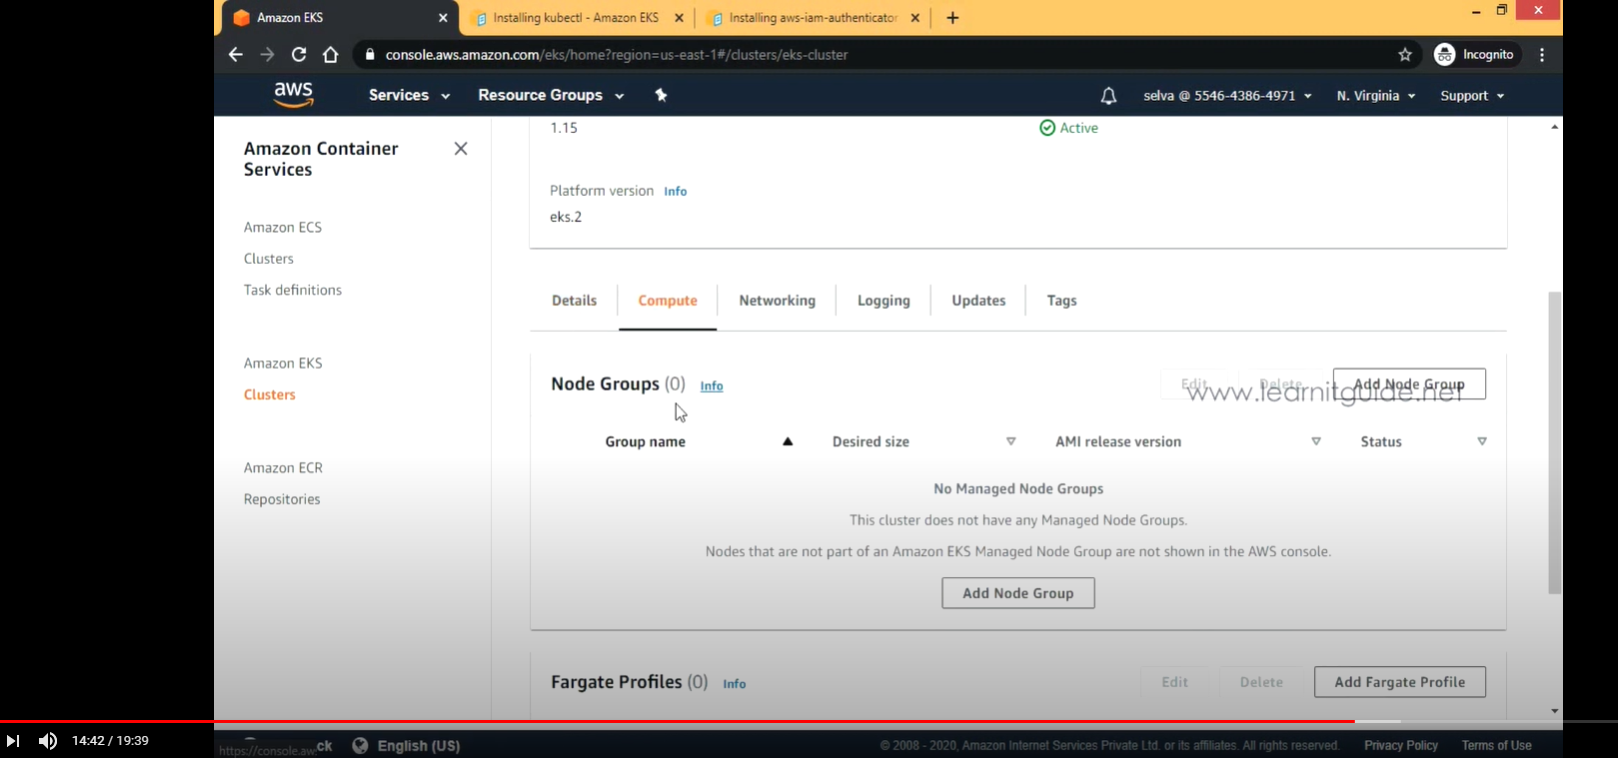This screenshot has width=1618, height=758.
Task: Click the Active status text
Action: point(1079,128)
